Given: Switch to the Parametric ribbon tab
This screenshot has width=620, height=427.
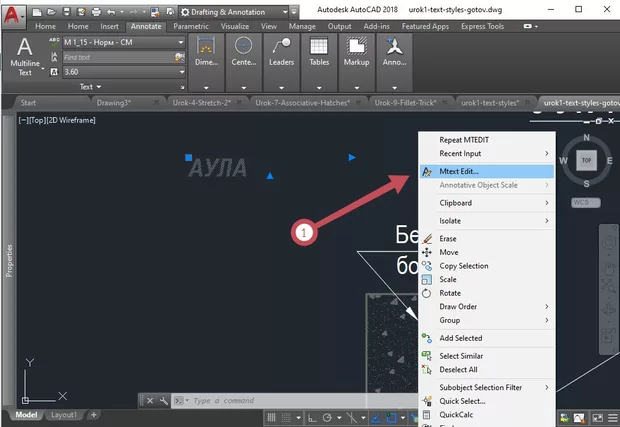Looking at the screenshot, I should tap(191, 27).
